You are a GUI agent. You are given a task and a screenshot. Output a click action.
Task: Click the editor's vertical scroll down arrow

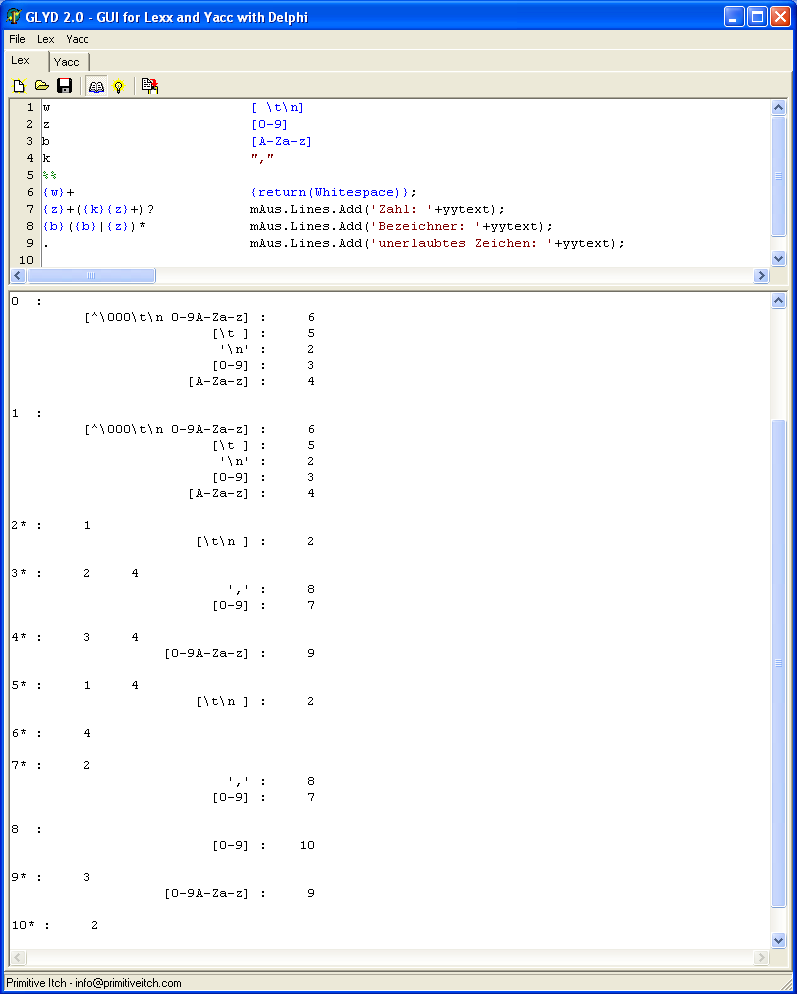click(x=779, y=258)
